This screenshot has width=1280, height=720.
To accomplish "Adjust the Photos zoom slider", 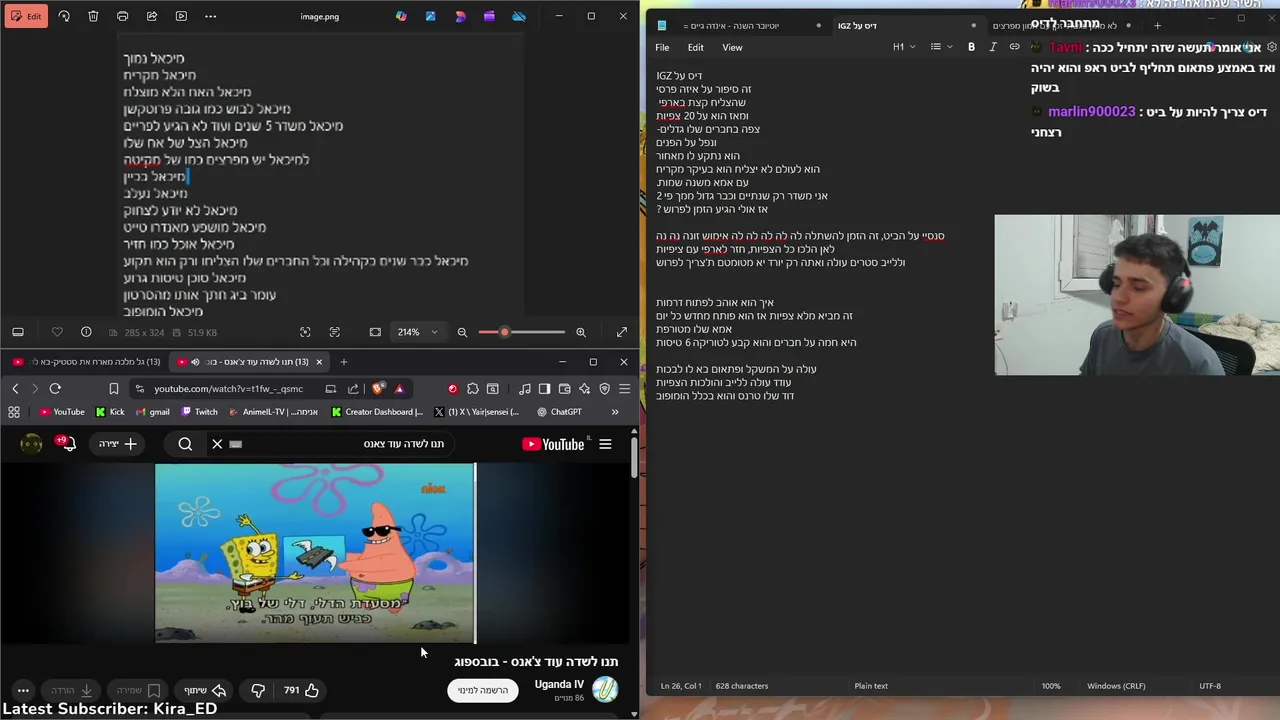I will coord(521,332).
